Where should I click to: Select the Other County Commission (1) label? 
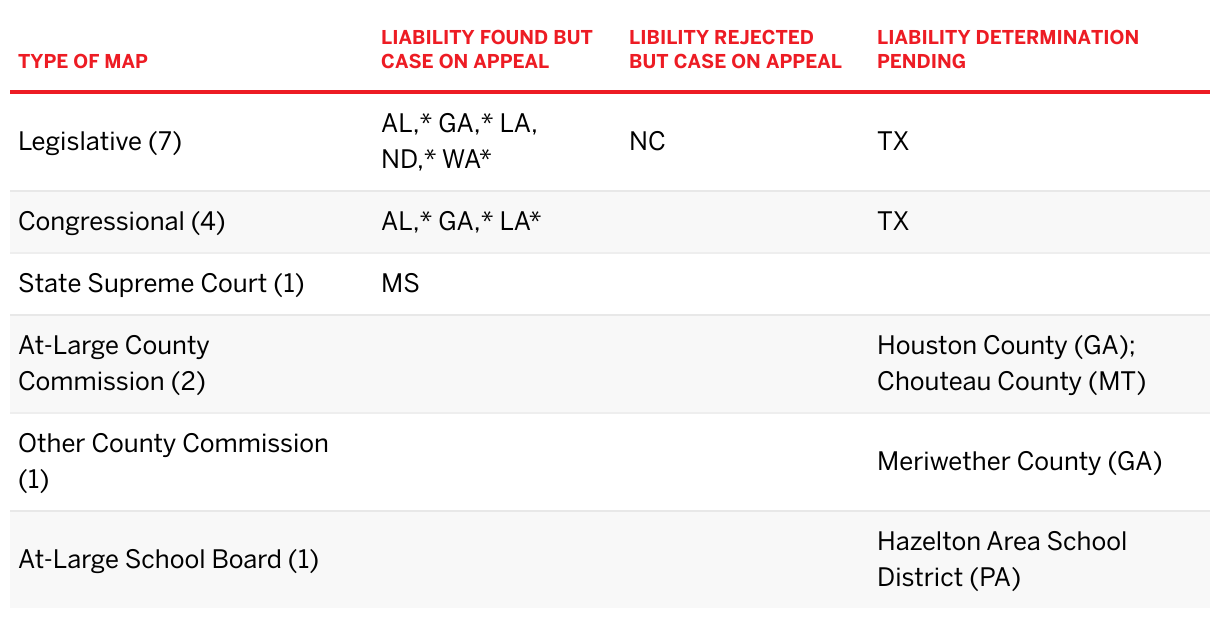tap(173, 461)
